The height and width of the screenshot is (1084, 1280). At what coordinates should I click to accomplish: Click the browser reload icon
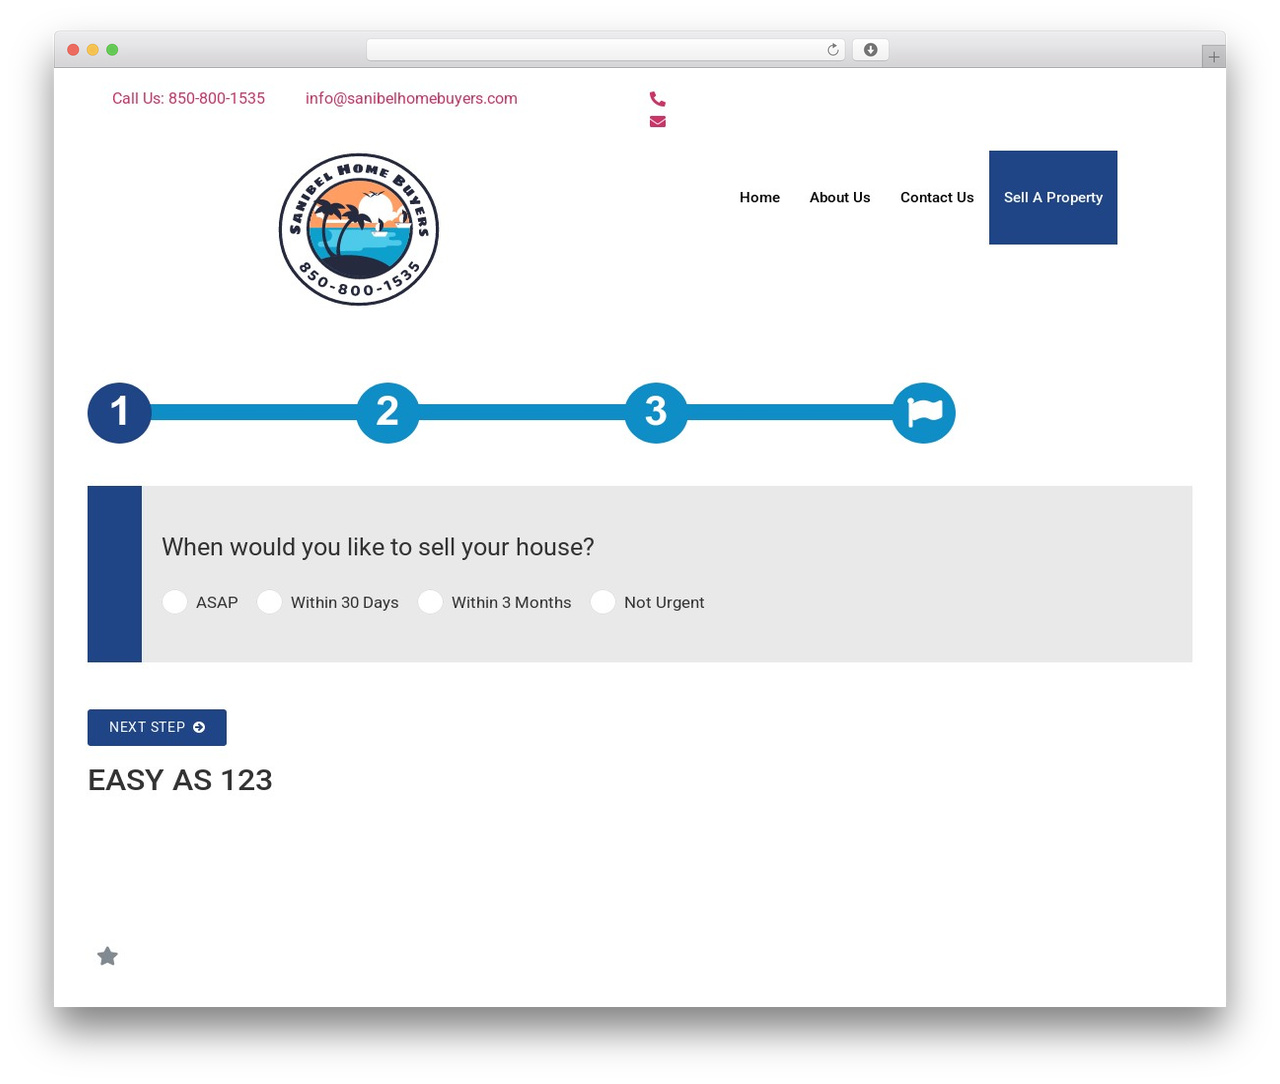832,50
